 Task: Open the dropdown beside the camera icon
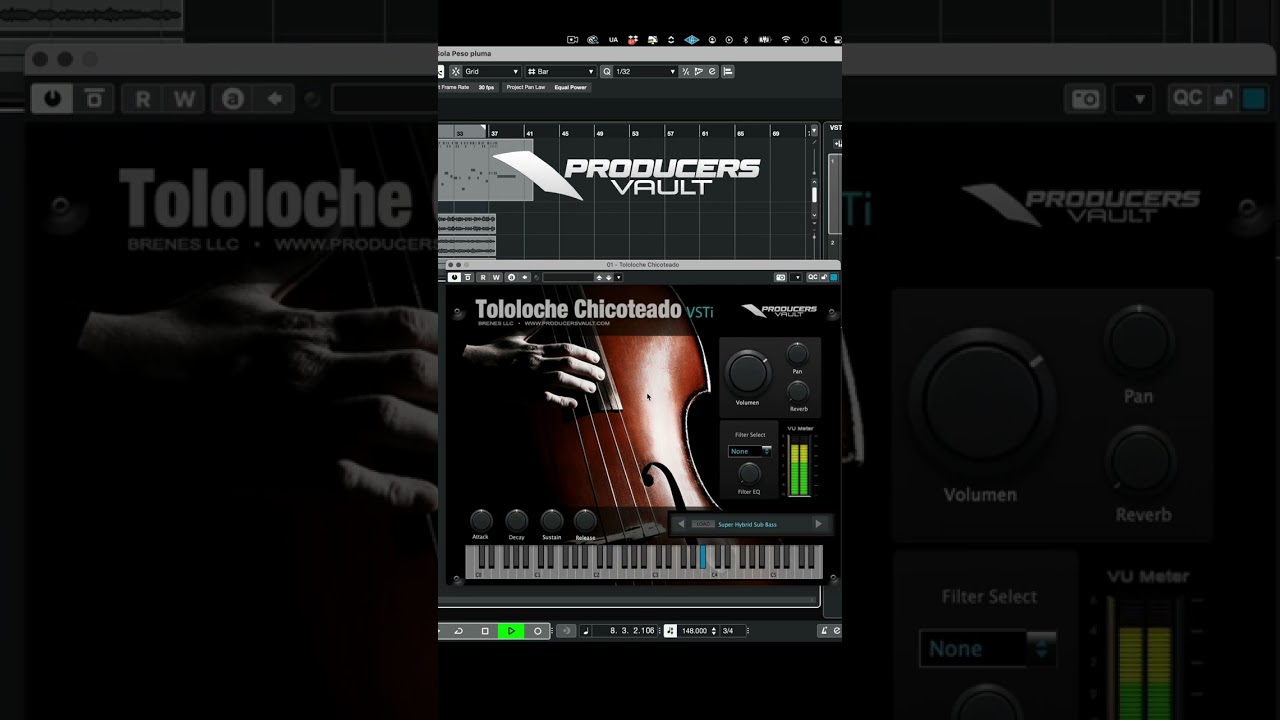pos(797,277)
